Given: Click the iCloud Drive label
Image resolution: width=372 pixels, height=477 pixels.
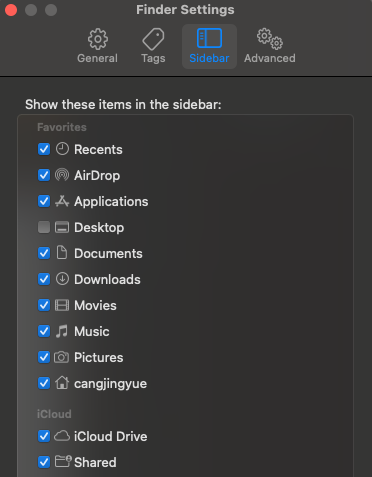Looking at the screenshot, I should click(111, 436).
